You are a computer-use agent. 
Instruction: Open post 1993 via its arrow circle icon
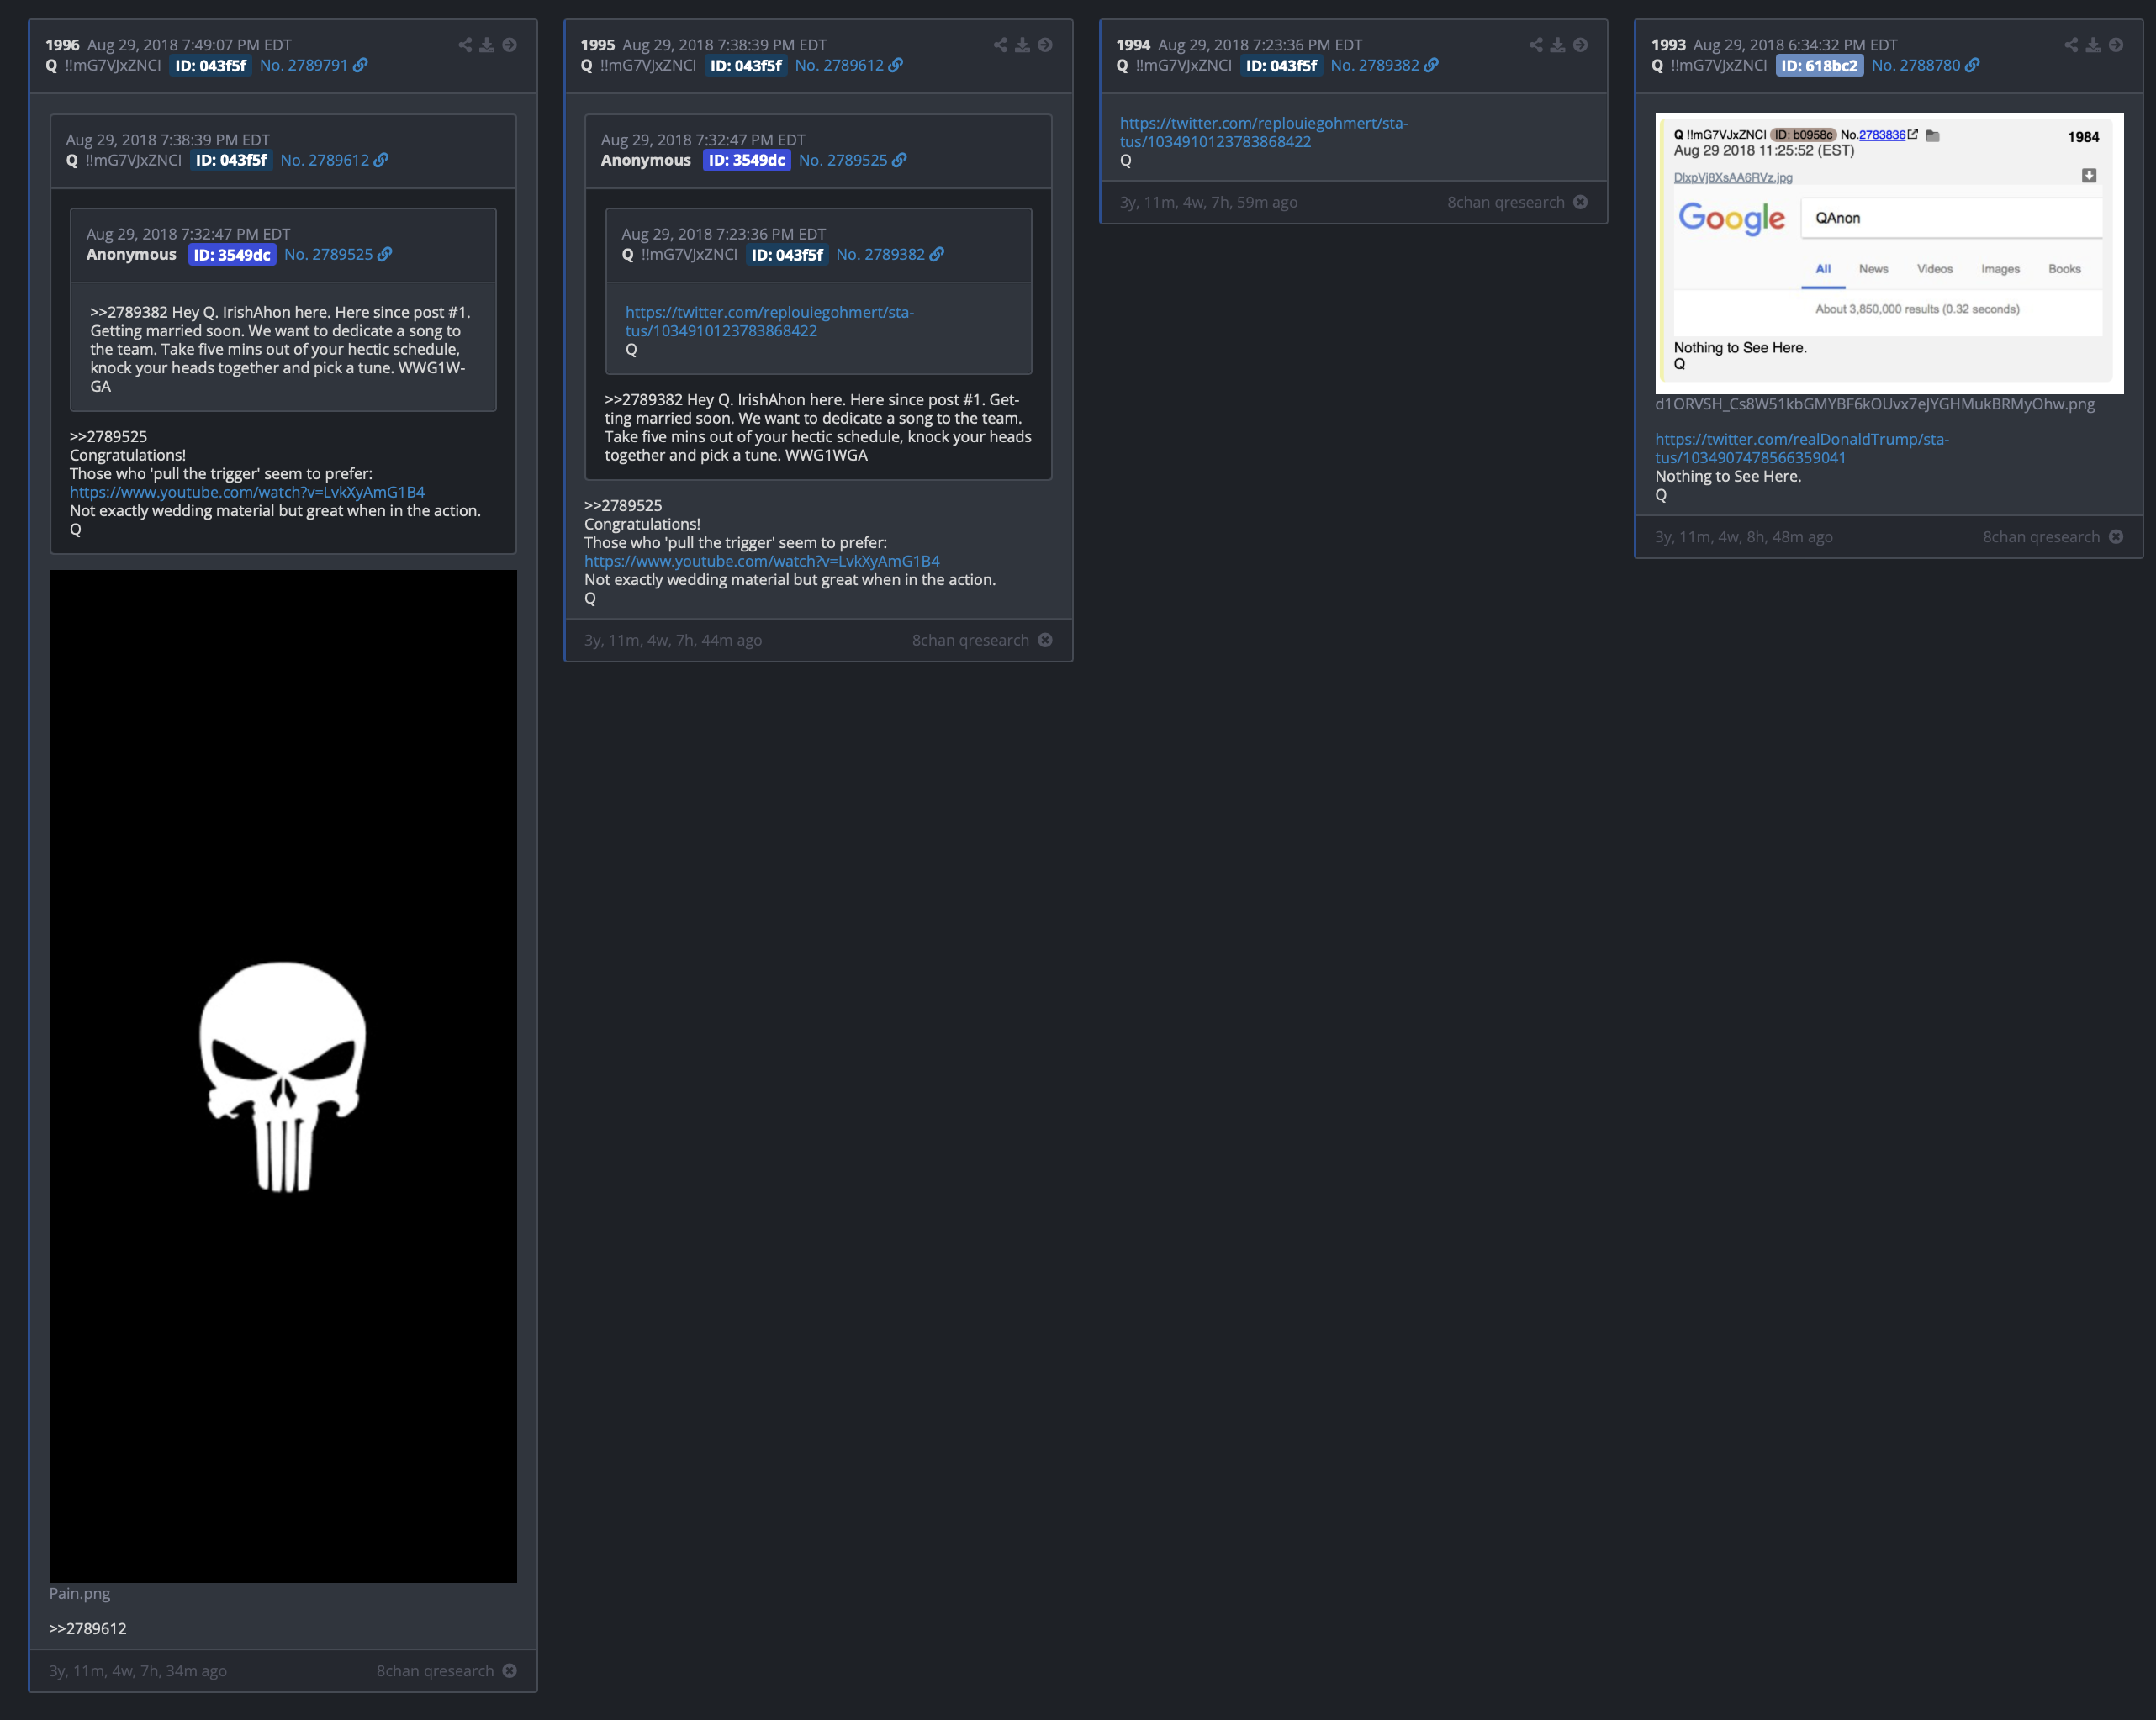(2116, 45)
